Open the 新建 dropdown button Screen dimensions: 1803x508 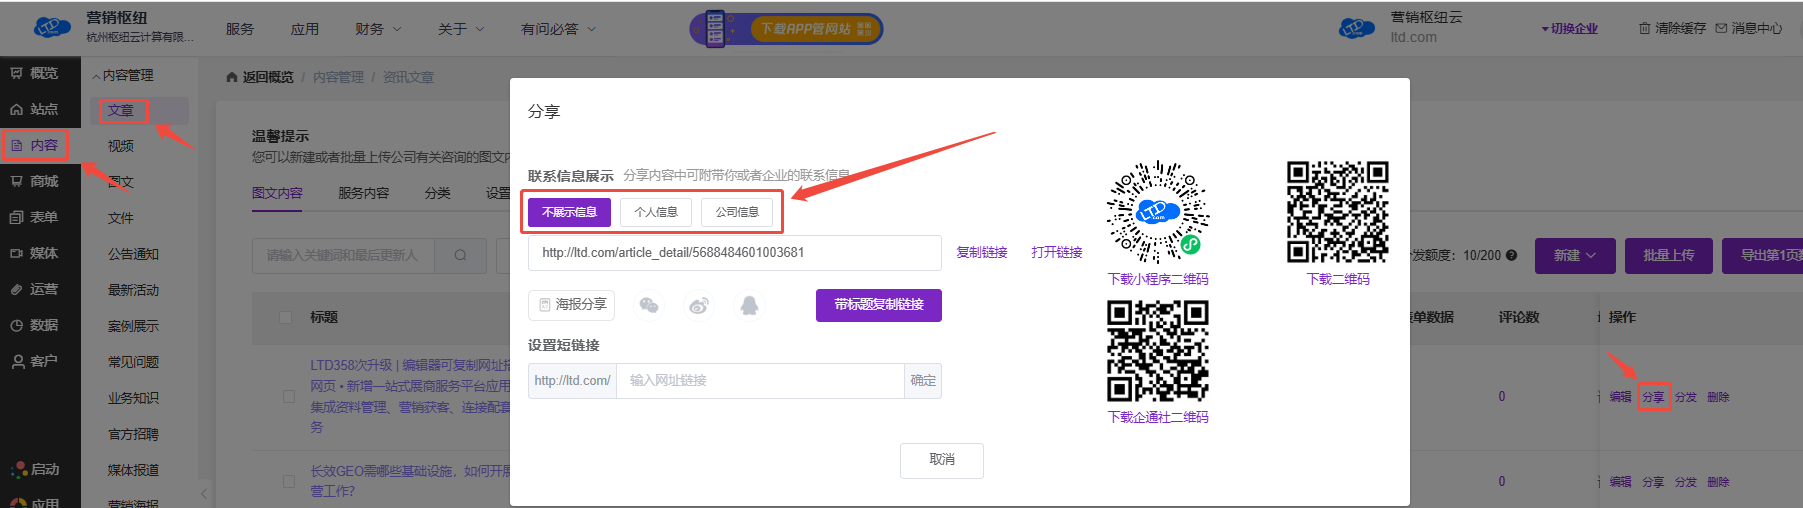pos(1574,256)
